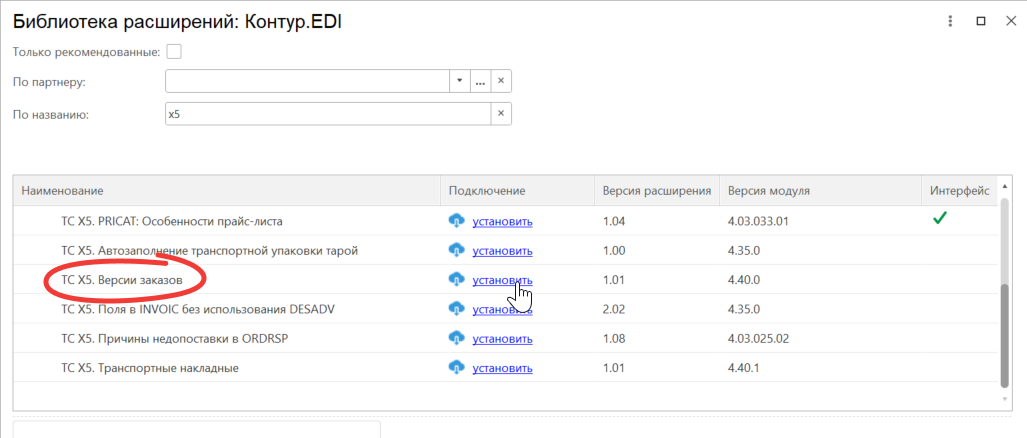Sort by 'Подключение' column header
This screenshot has height=438, width=1027.
(x=517, y=191)
